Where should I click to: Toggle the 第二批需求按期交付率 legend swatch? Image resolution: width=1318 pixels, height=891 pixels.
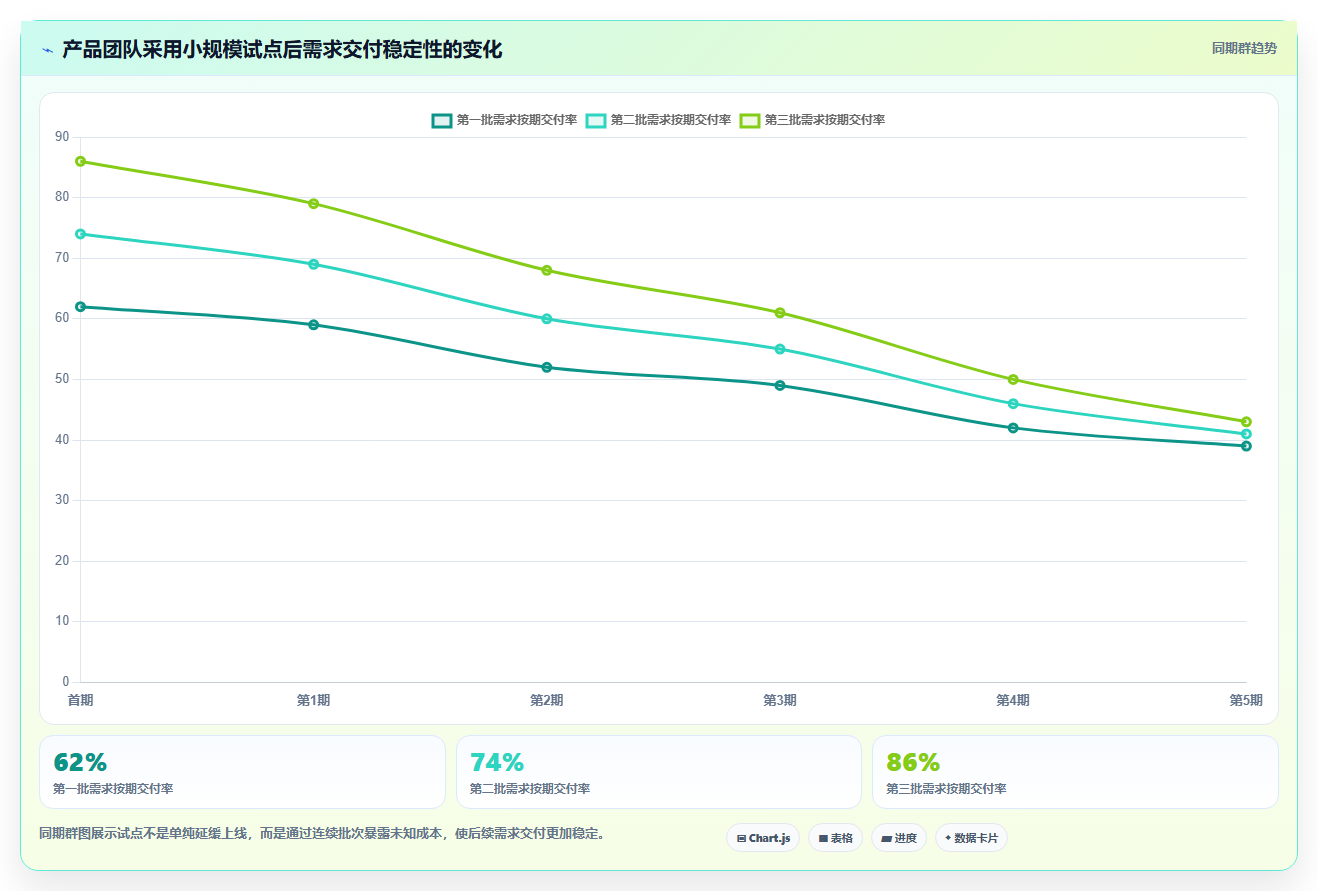[596, 120]
